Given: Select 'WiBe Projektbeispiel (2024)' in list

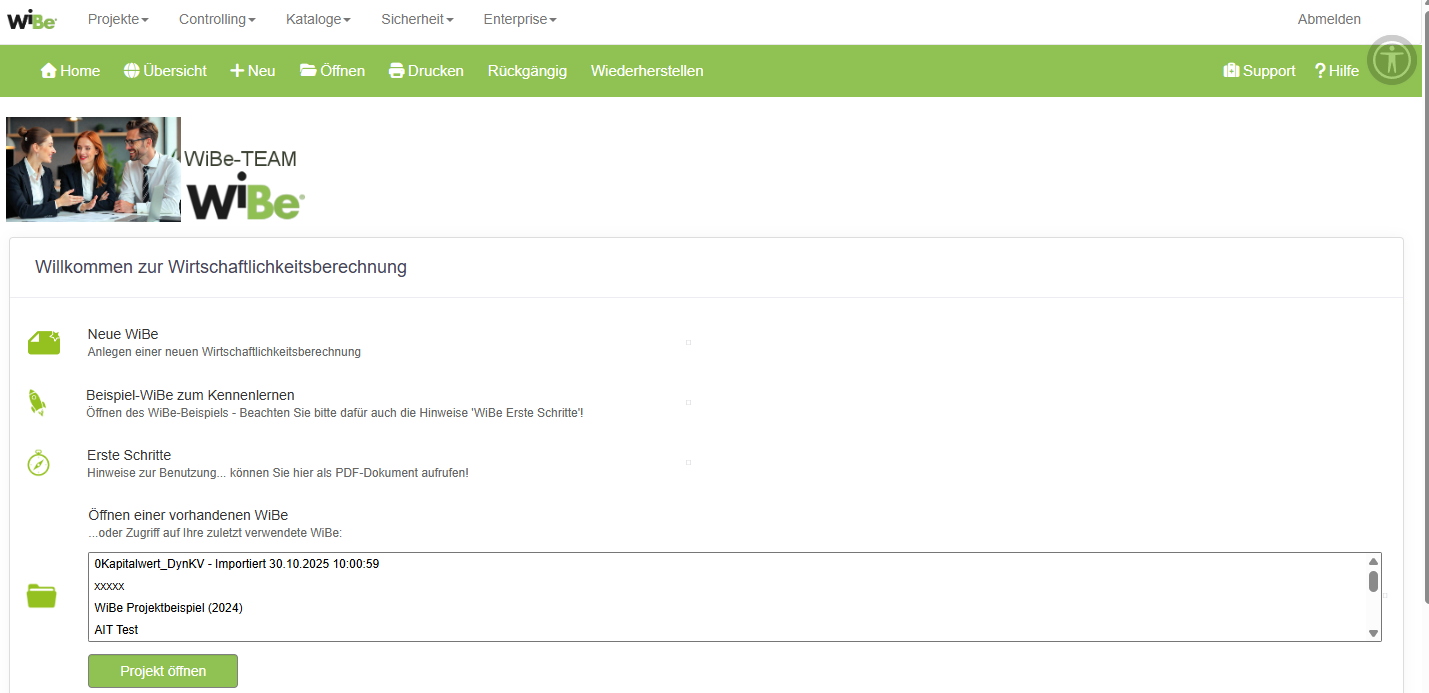Looking at the screenshot, I should (x=169, y=608).
